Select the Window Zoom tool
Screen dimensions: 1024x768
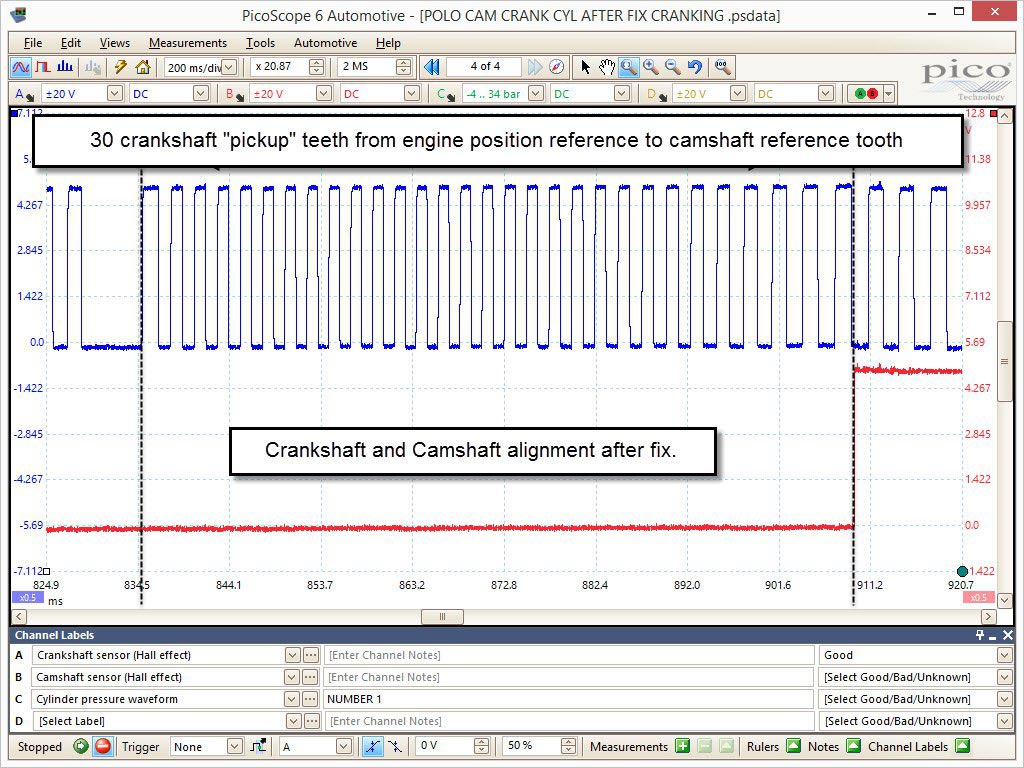pyautogui.click(x=628, y=67)
